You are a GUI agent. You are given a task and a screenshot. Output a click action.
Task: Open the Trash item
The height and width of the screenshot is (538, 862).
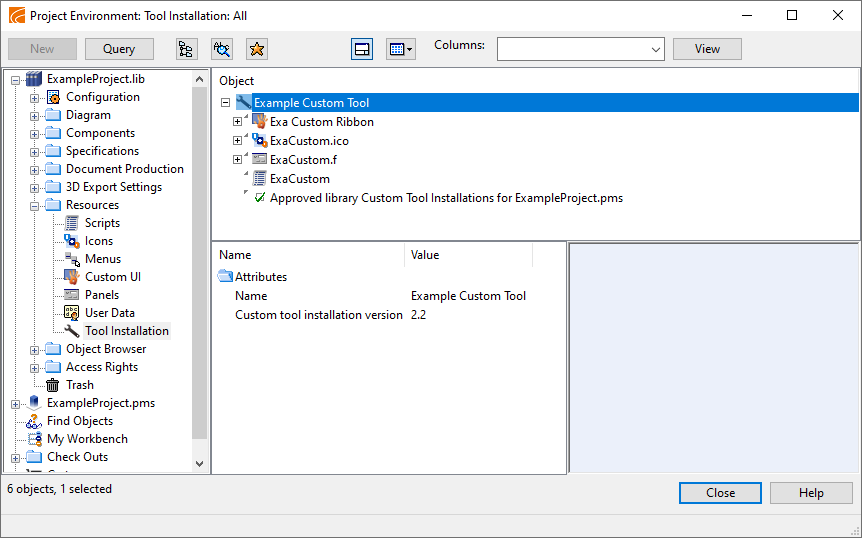pyautogui.click(x=79, y=385)
